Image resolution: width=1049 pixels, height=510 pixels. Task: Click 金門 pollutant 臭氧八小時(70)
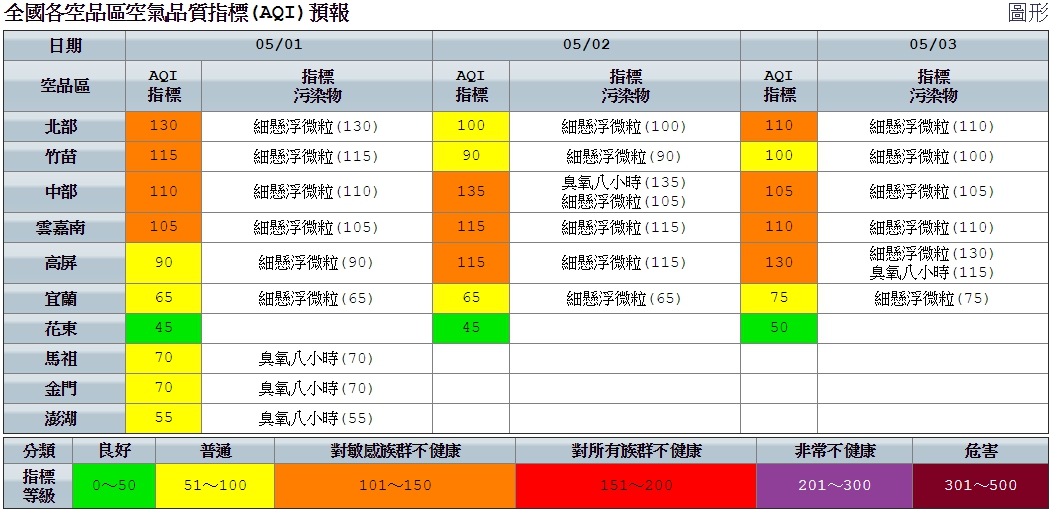click(316, 389)
